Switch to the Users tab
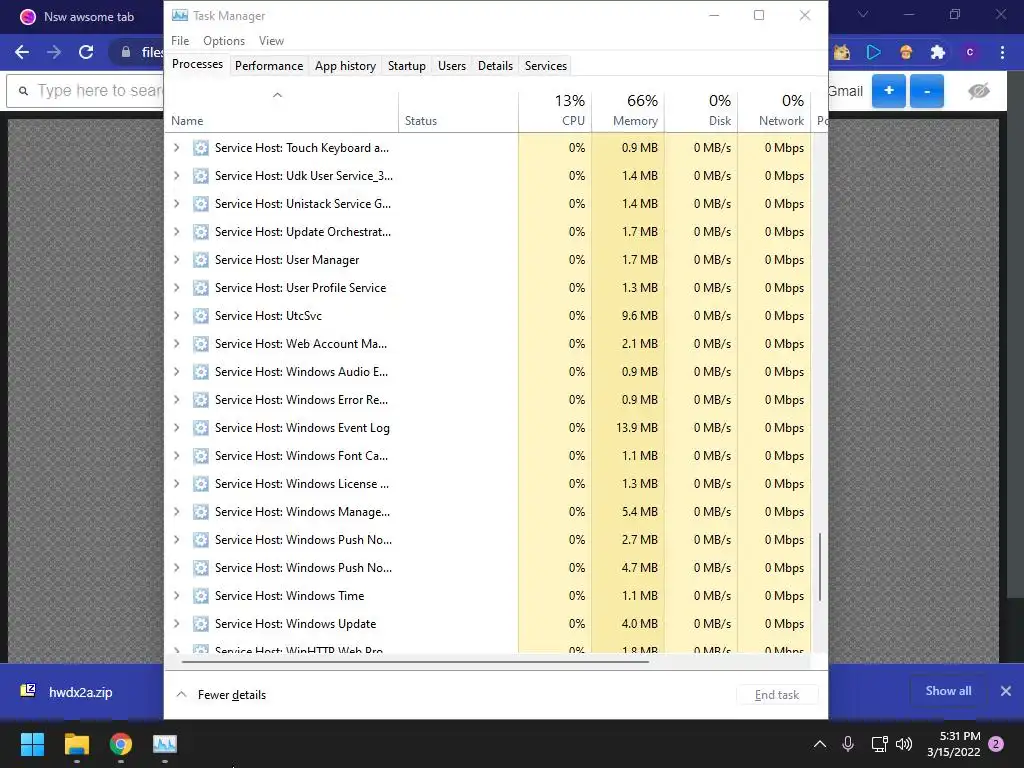This screenshot has height=768, width=1024. (452, 66)
